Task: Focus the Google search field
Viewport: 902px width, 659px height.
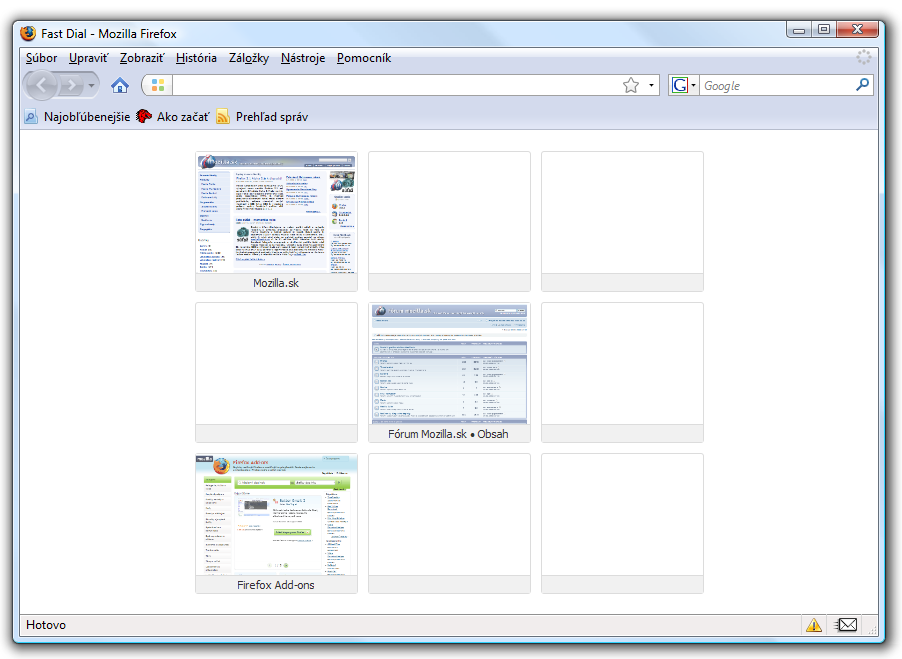Action: coord(777,86)
